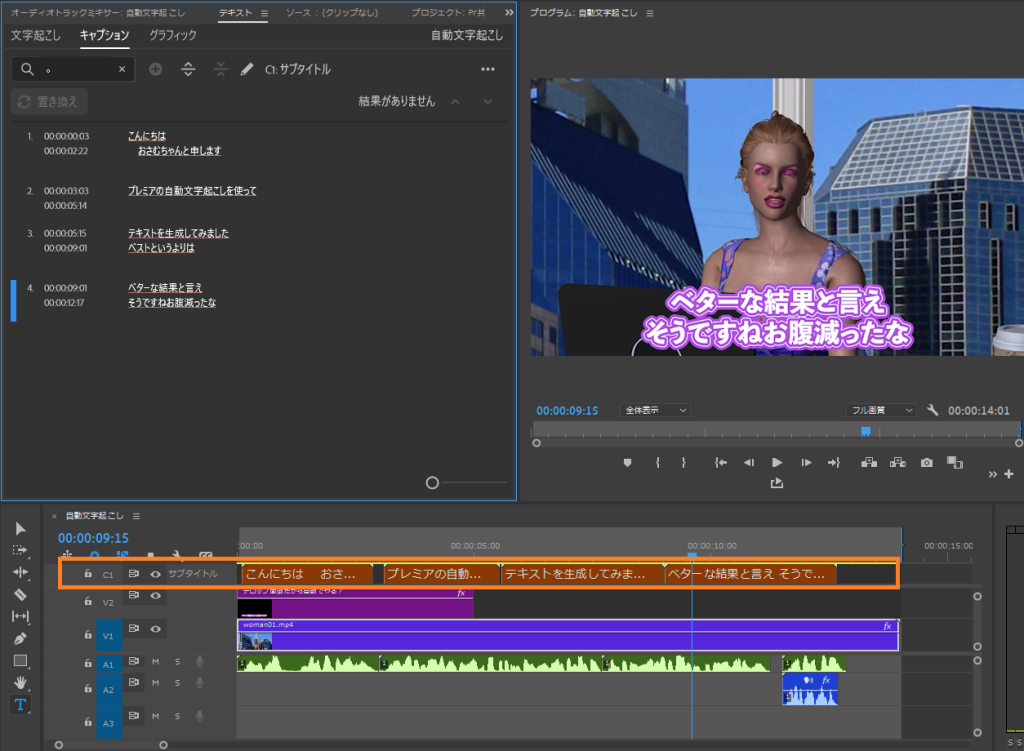Screen dimensions: 1024x751
Task: Clear the caption search field with X
Action: point(122,69)
